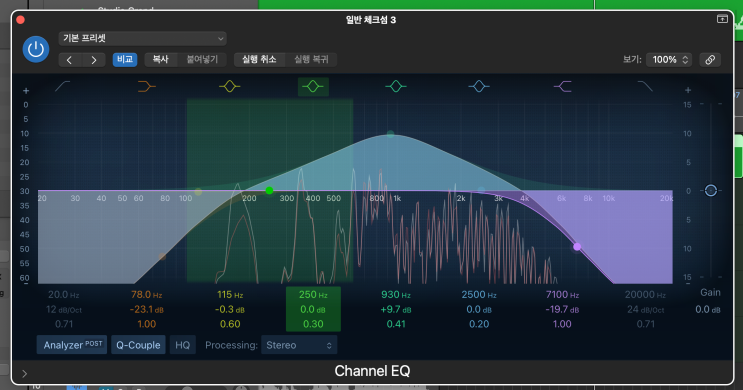This screenshot has width=743, height=390.
Task: Toggle the yellow 115 Hz bell band icon
Action: coord(230,86)
